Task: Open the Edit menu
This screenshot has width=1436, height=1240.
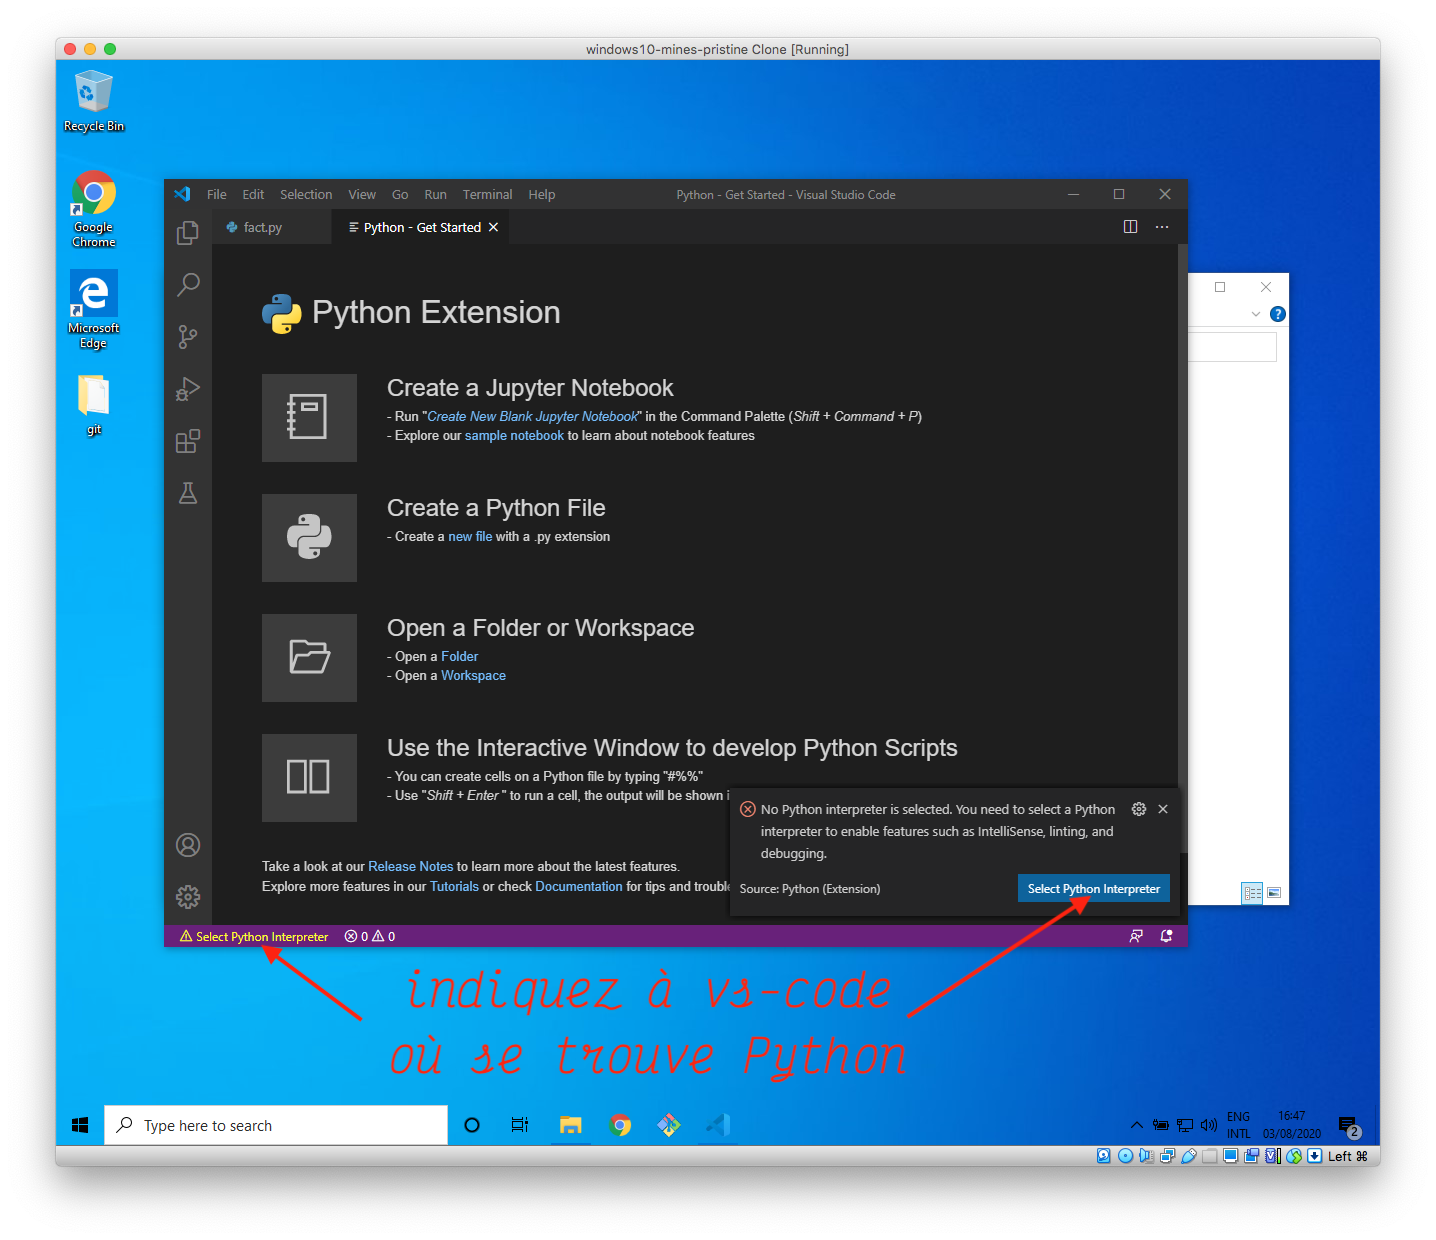Action: (x=253, y=195)
